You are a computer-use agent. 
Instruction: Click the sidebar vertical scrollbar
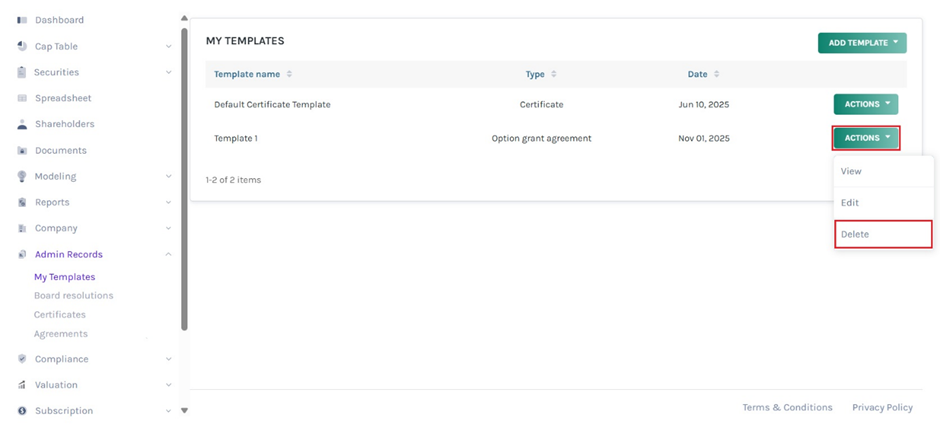[x=184, y=180]
